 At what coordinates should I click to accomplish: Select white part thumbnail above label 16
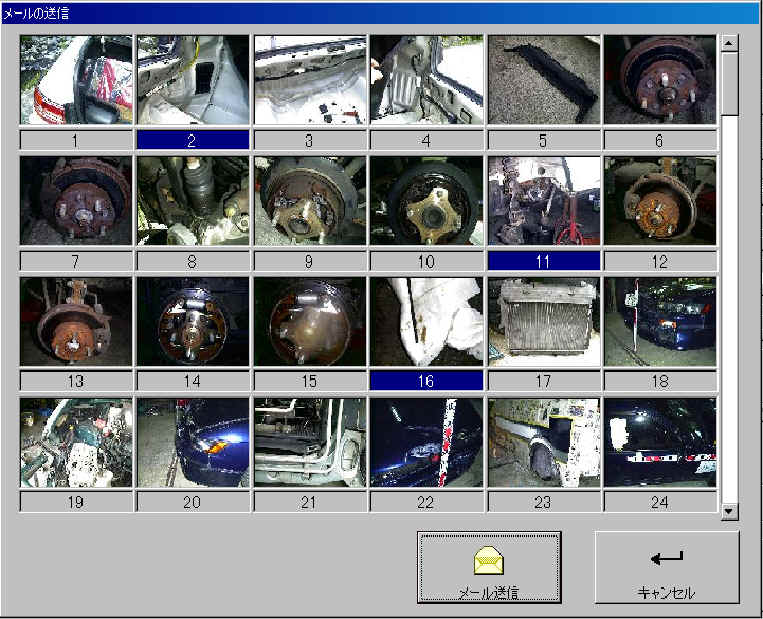pos(427,322)
